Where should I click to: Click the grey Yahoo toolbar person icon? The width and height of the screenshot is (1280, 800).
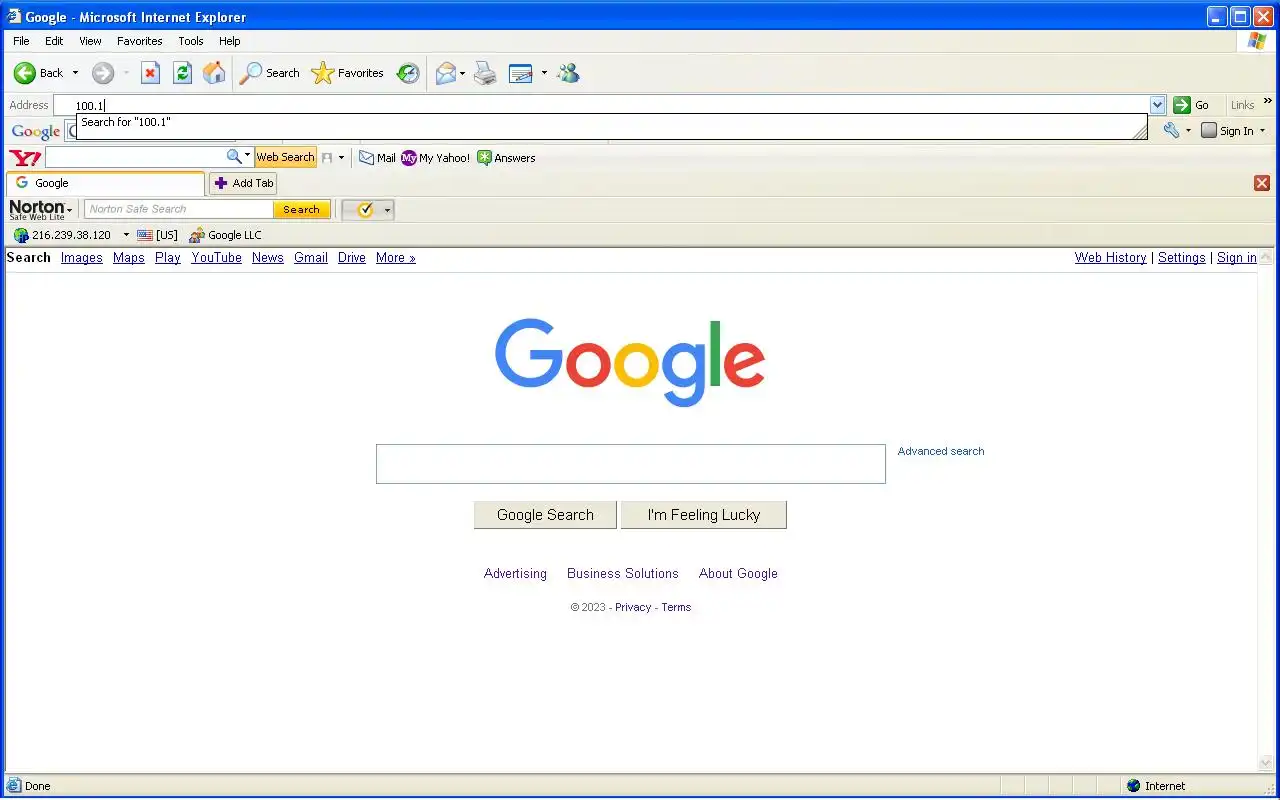[327, 158]
